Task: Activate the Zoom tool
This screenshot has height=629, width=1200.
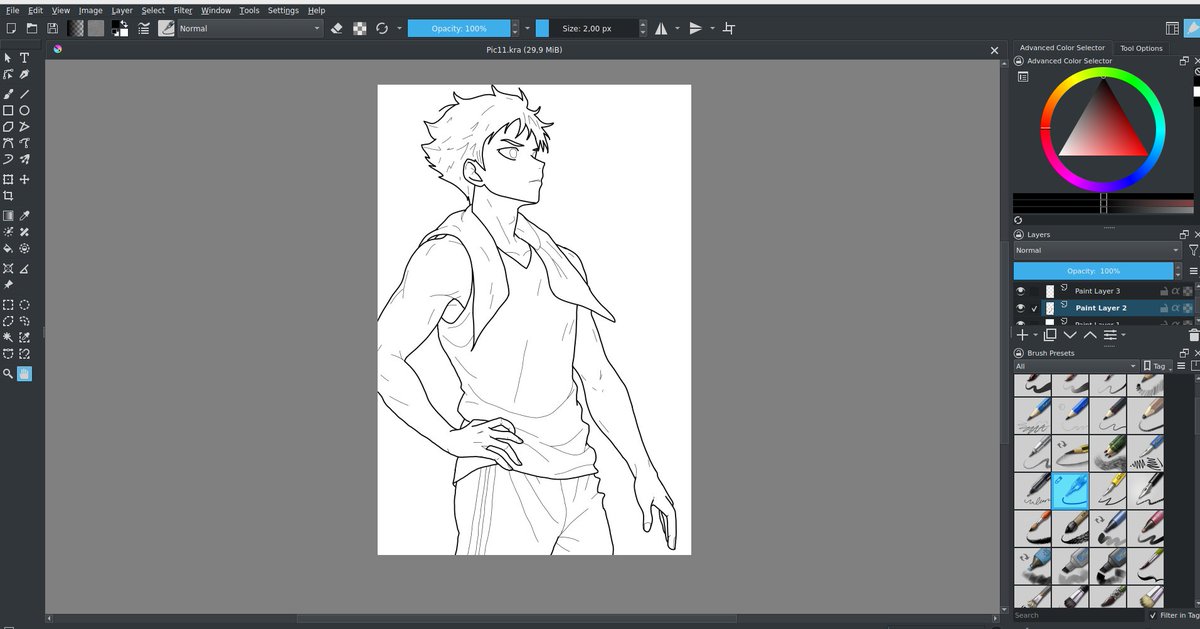Action: [x=8, y=373]
